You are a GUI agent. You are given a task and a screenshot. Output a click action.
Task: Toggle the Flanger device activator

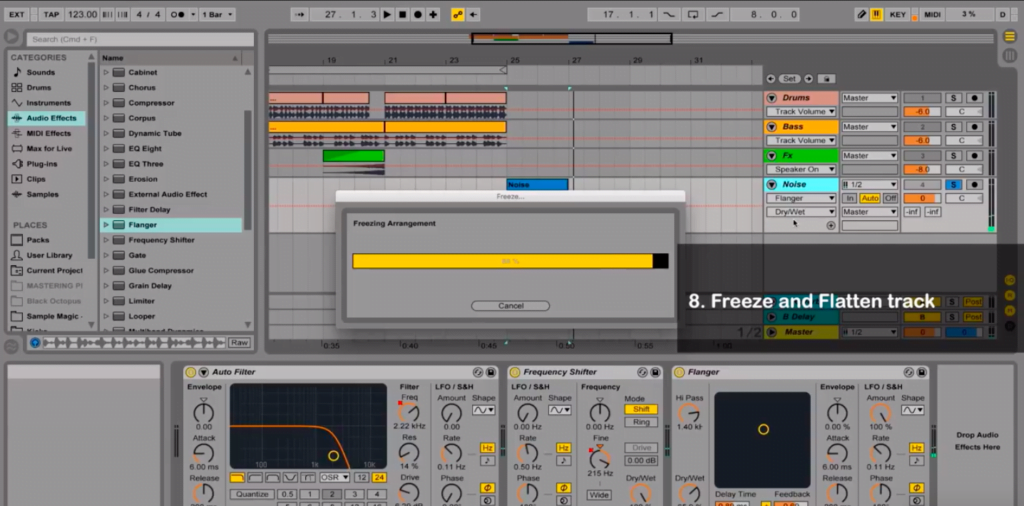click(679, 372)
